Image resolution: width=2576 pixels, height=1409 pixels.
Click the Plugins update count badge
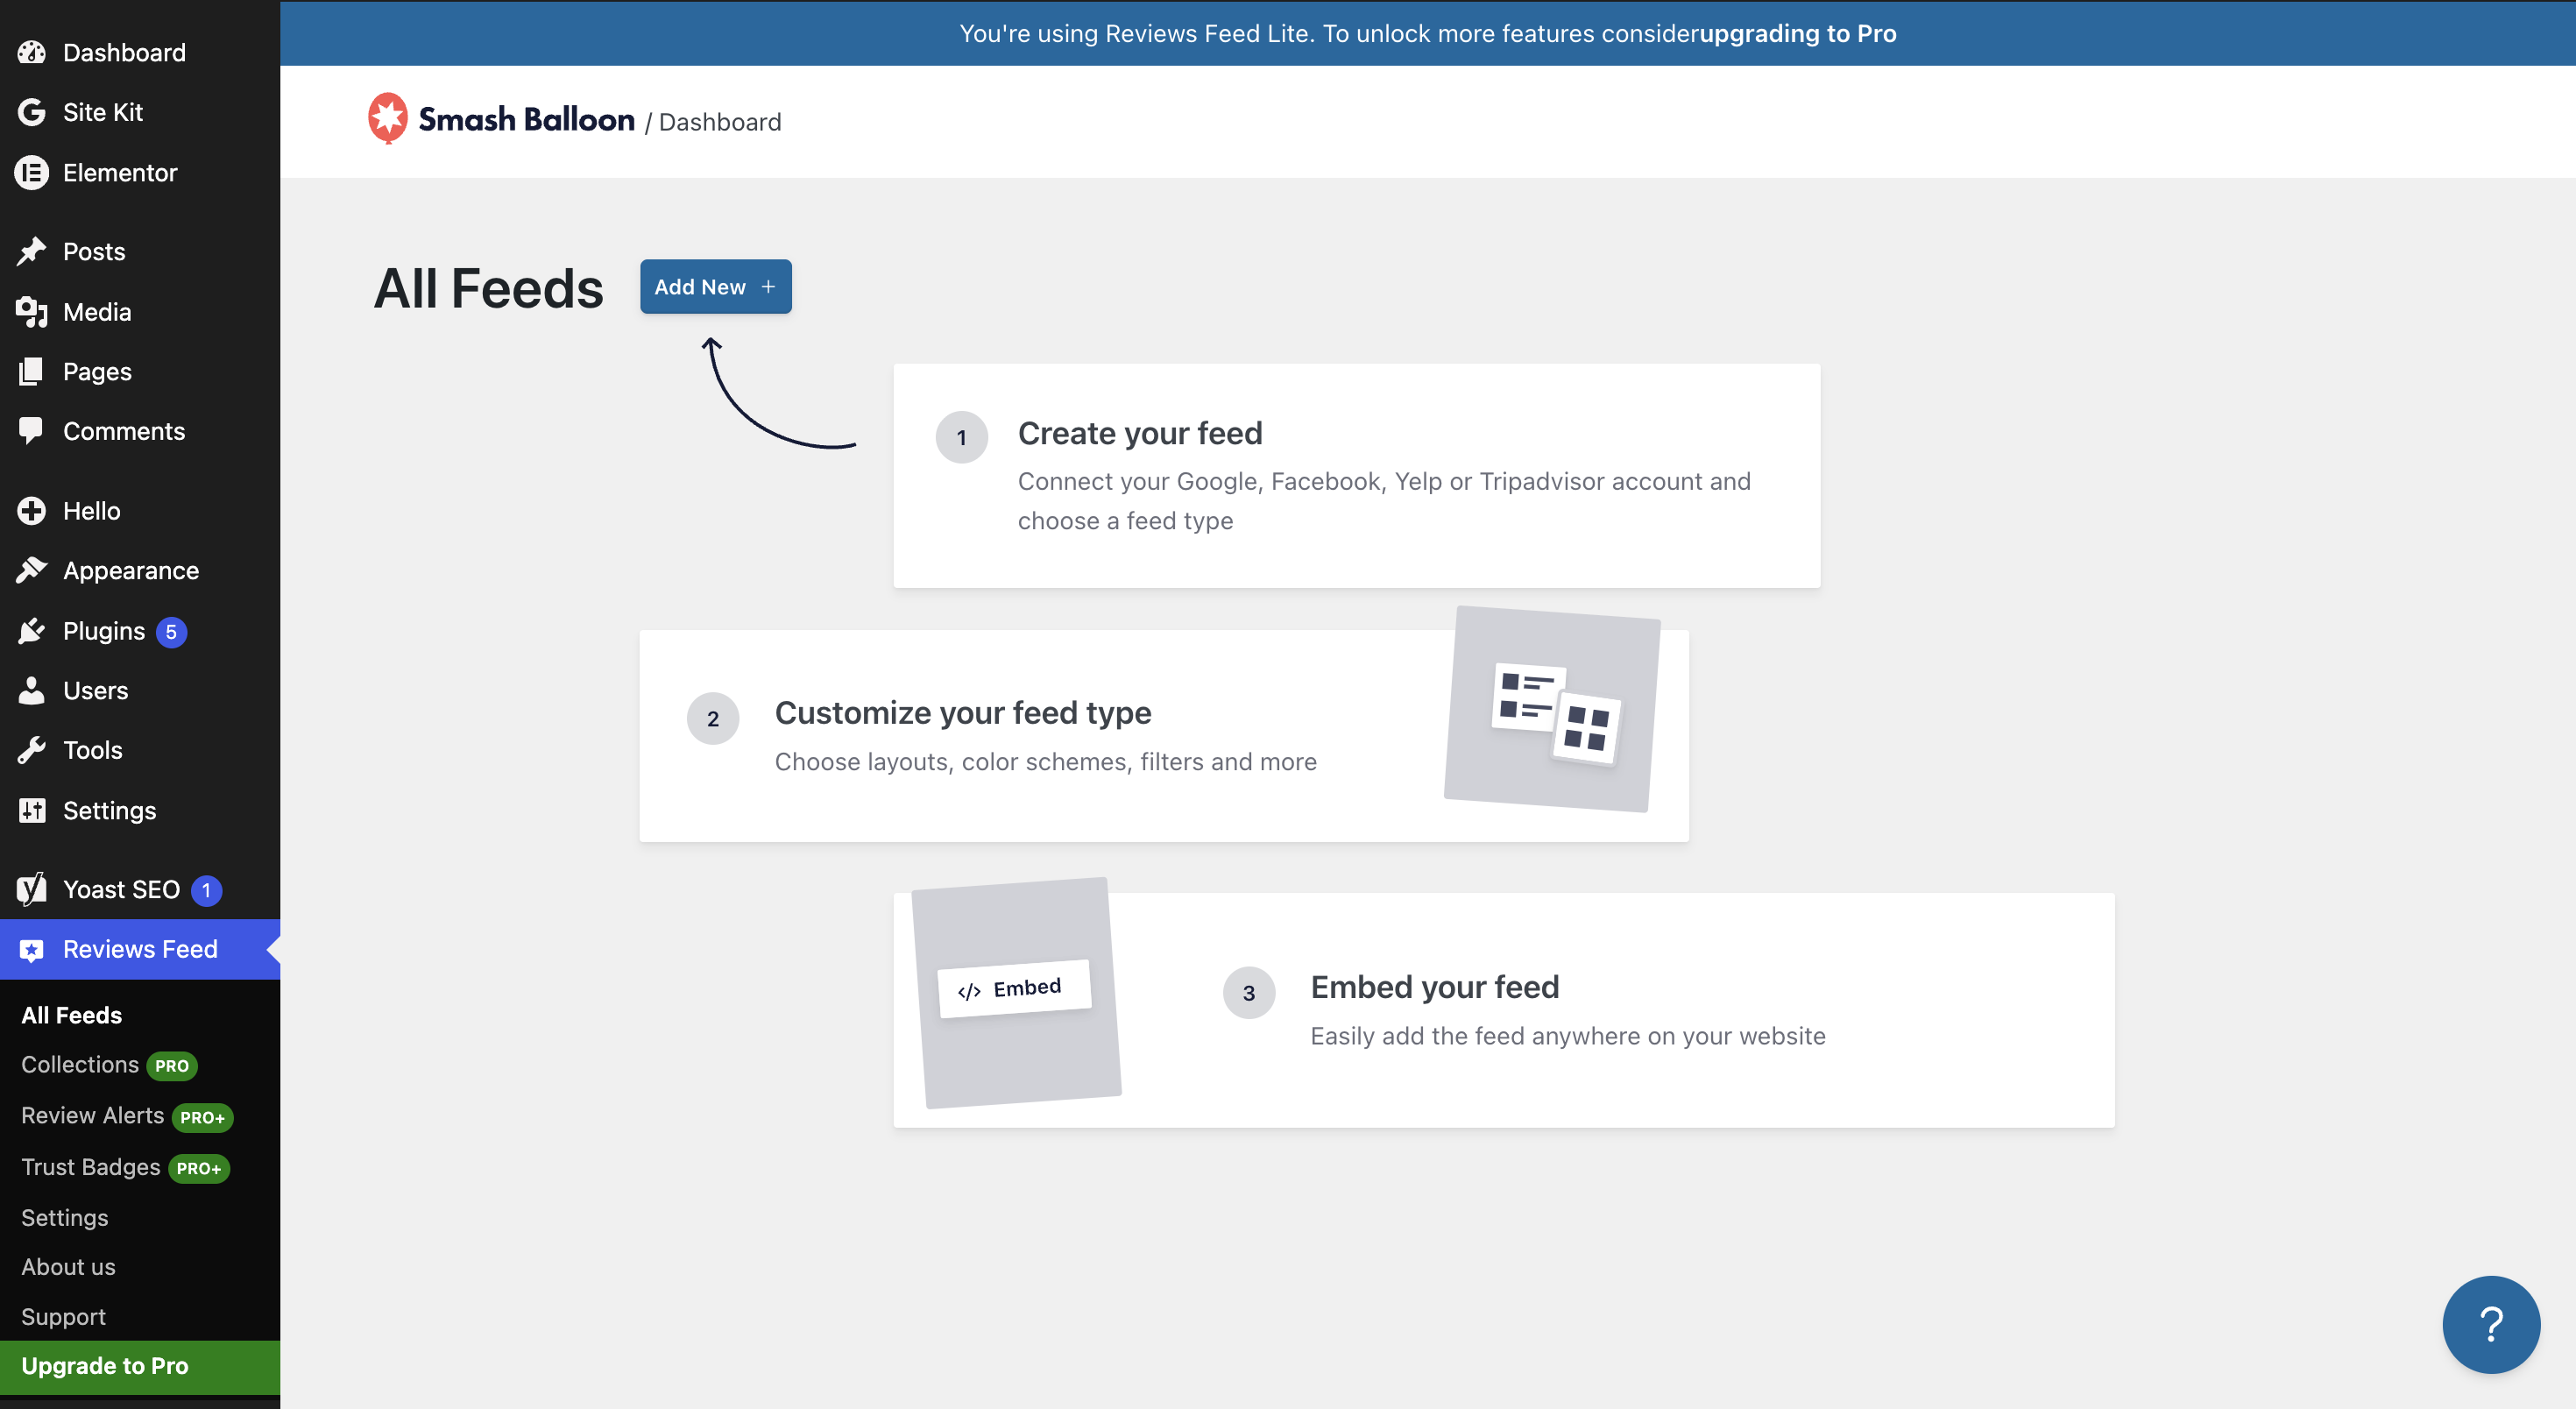pyautogui.click(x=171, y=632)
